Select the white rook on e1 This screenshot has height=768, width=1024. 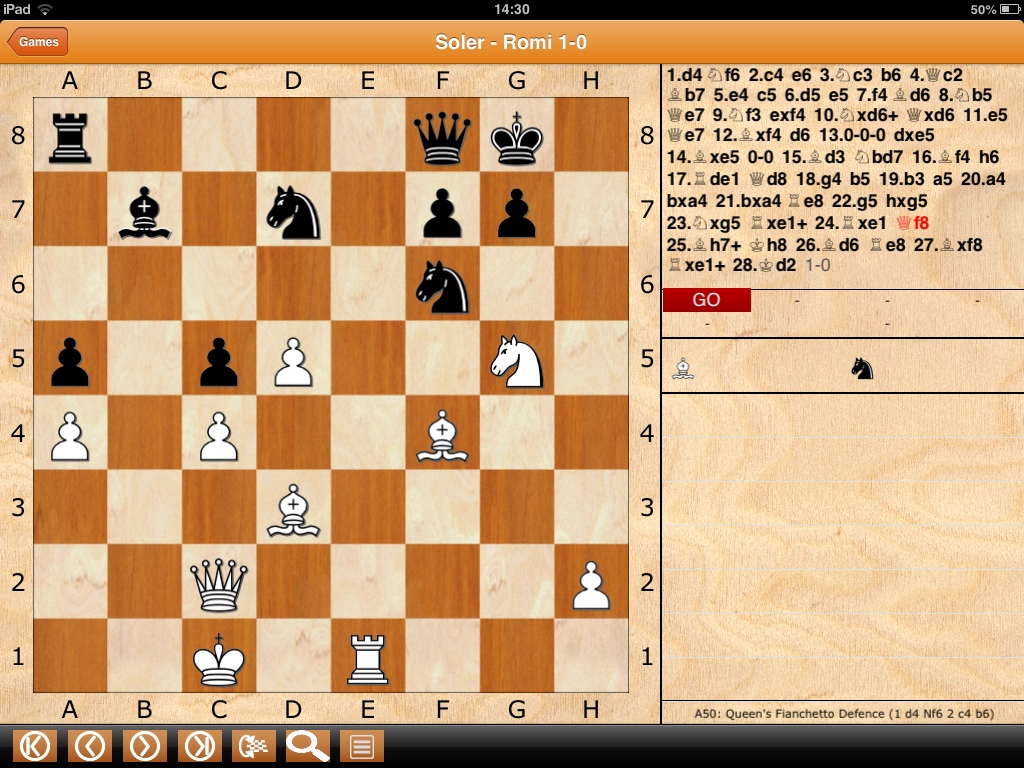pyautogui.click(x=367, y=658)
